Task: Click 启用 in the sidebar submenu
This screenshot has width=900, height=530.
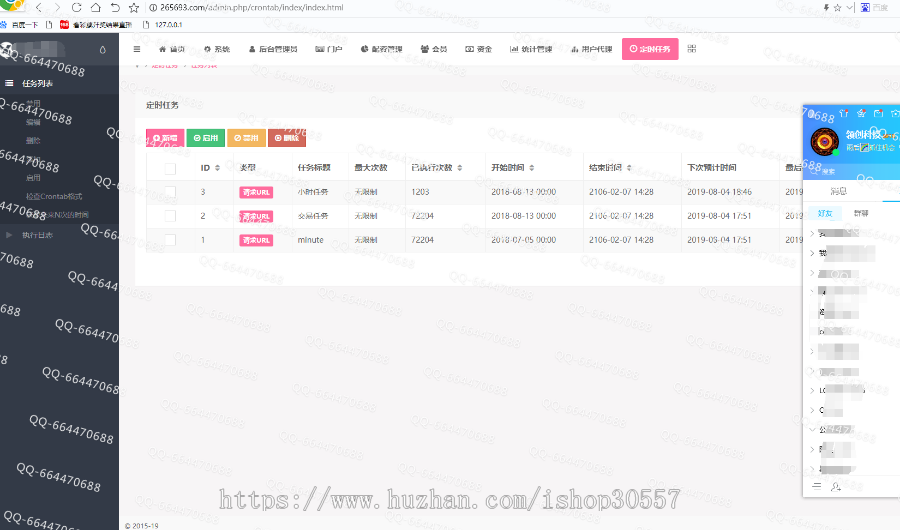Action: click(x=33, y=177)
